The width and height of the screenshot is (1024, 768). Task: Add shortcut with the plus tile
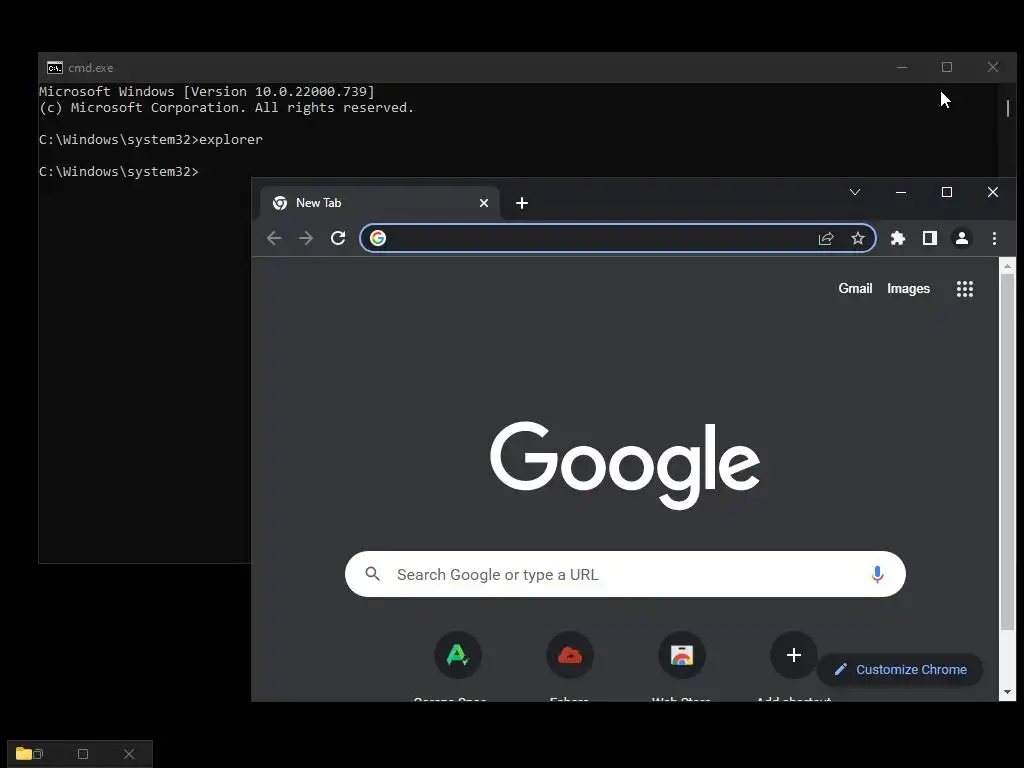793,655
